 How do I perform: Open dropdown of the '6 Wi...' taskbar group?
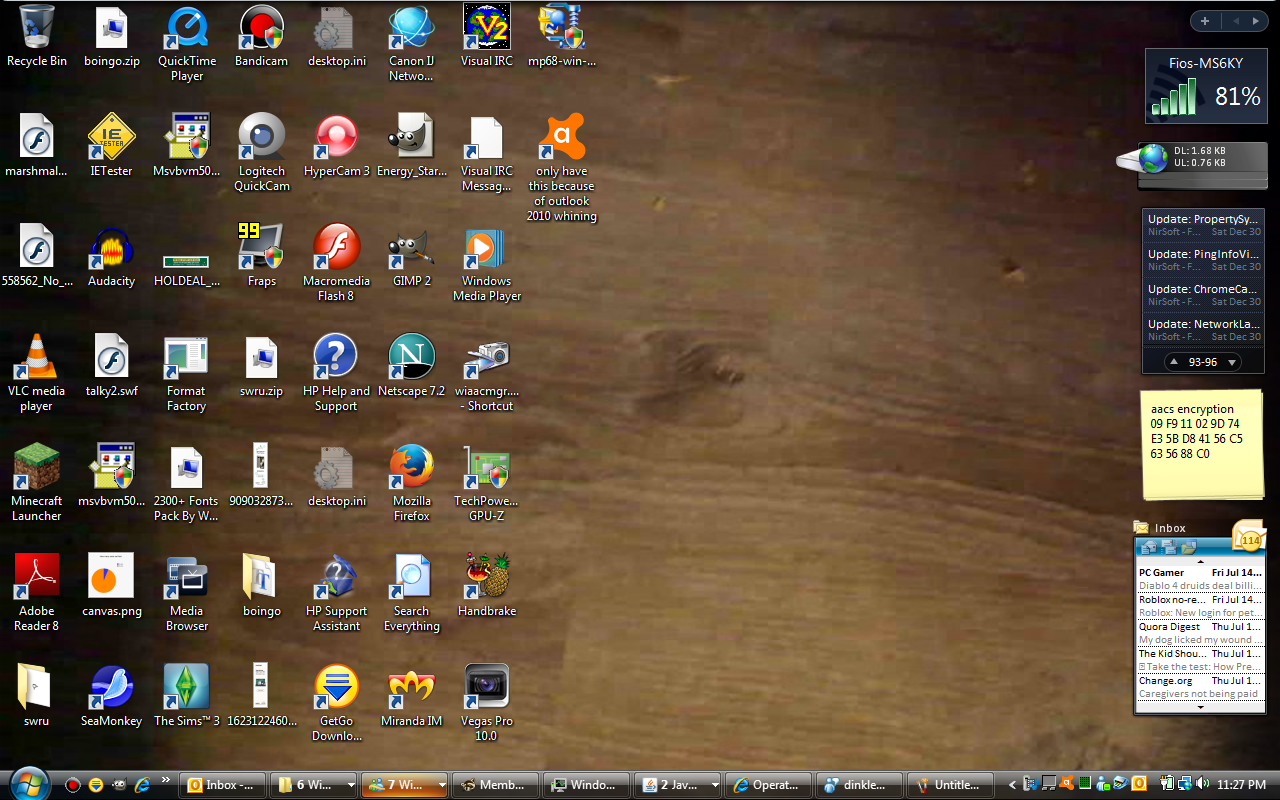(350, 785)
